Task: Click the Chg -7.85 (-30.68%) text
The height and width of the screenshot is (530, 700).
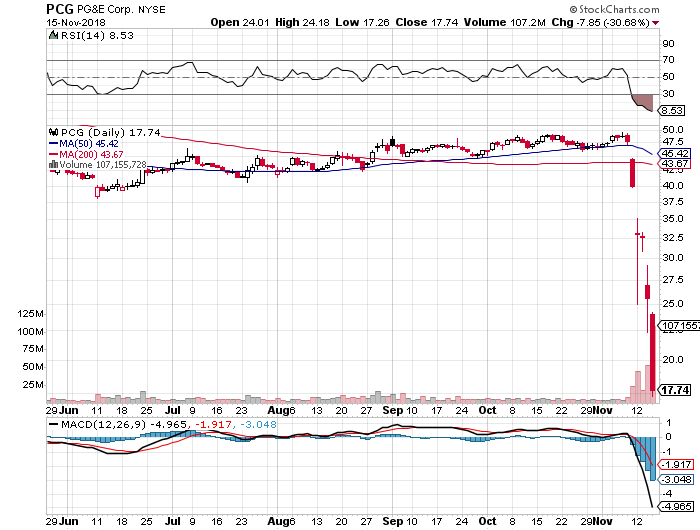Action: tap(600, 22)
